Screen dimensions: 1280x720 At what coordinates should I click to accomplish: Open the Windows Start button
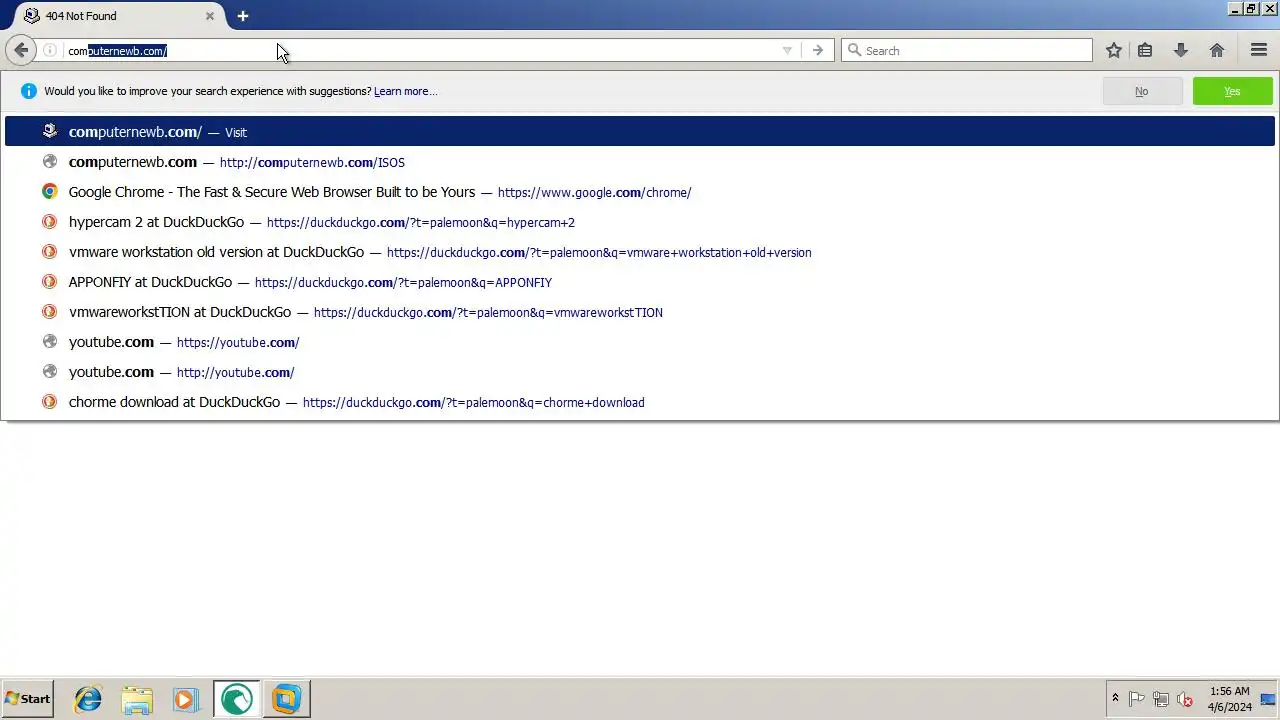tap(28, 699)
